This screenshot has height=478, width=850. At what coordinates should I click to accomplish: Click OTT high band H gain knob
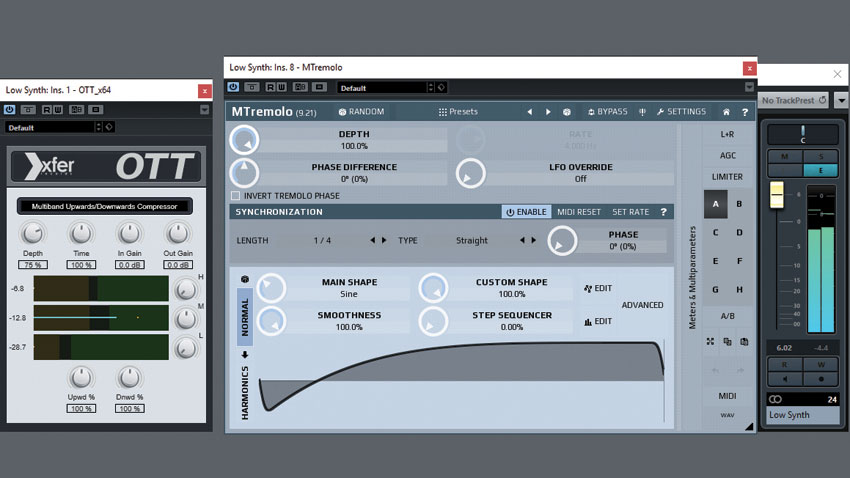point(185,290)
